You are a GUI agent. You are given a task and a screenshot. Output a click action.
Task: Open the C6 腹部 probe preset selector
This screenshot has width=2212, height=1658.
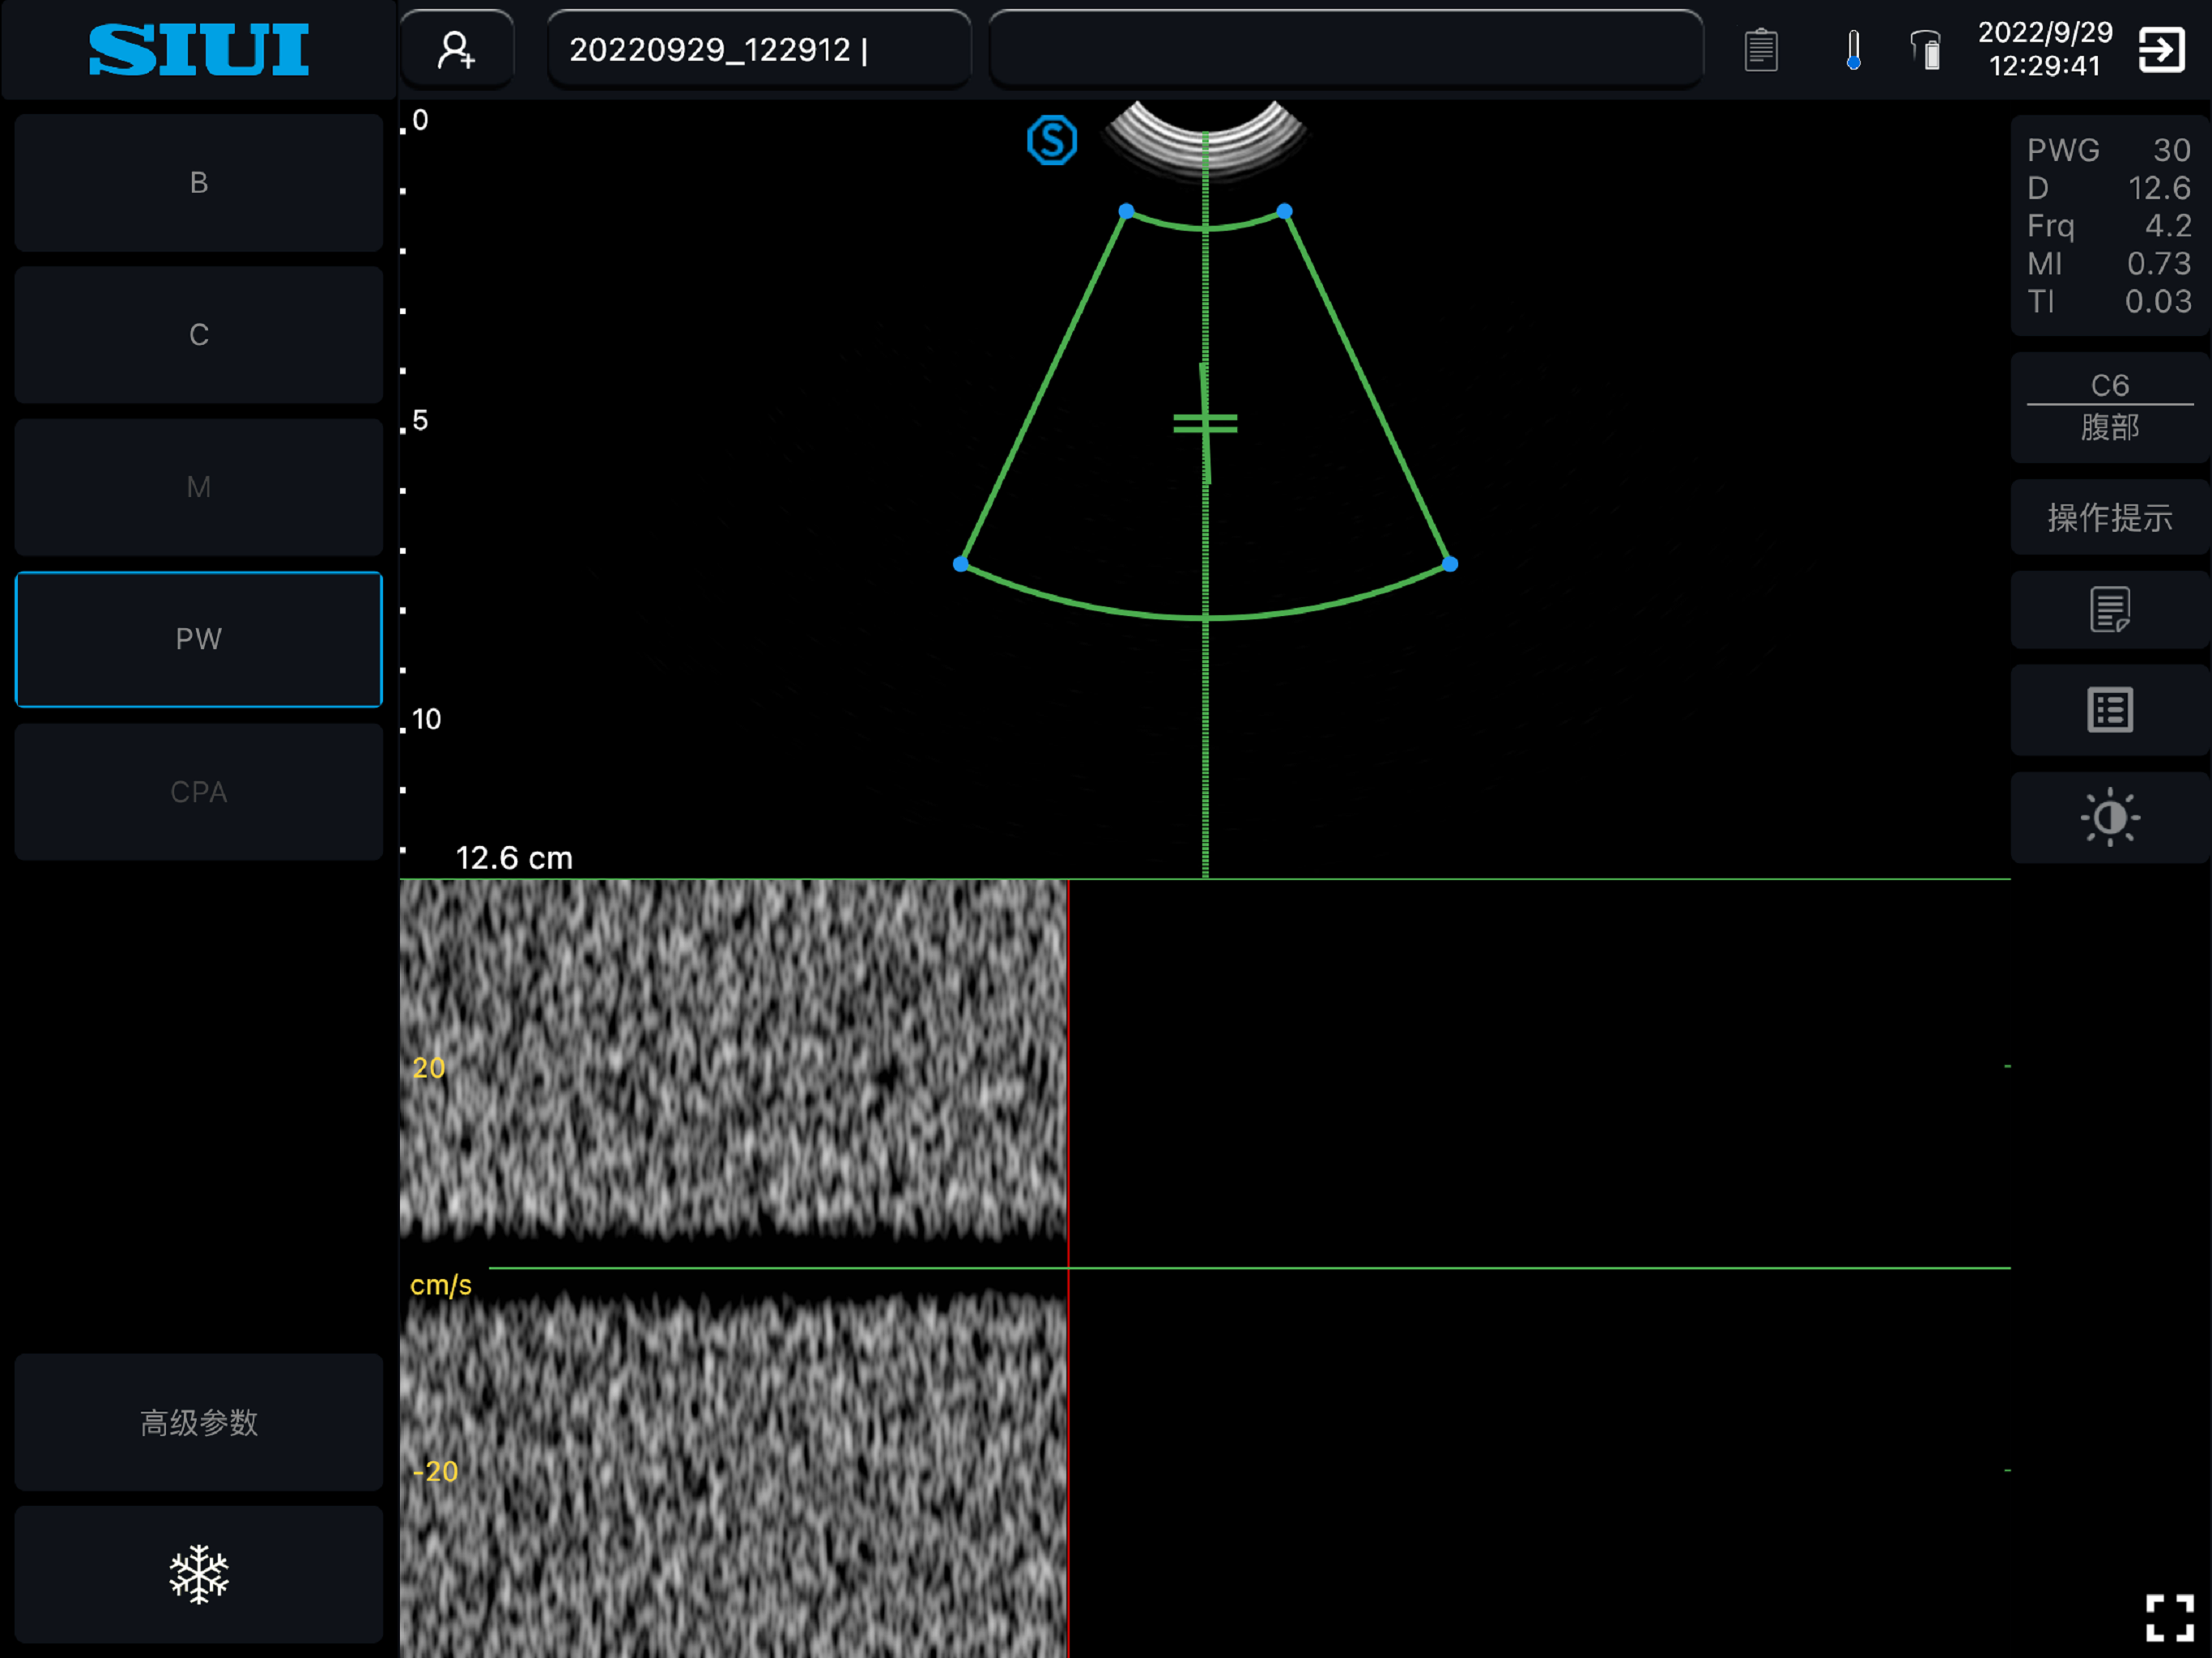2109,407
